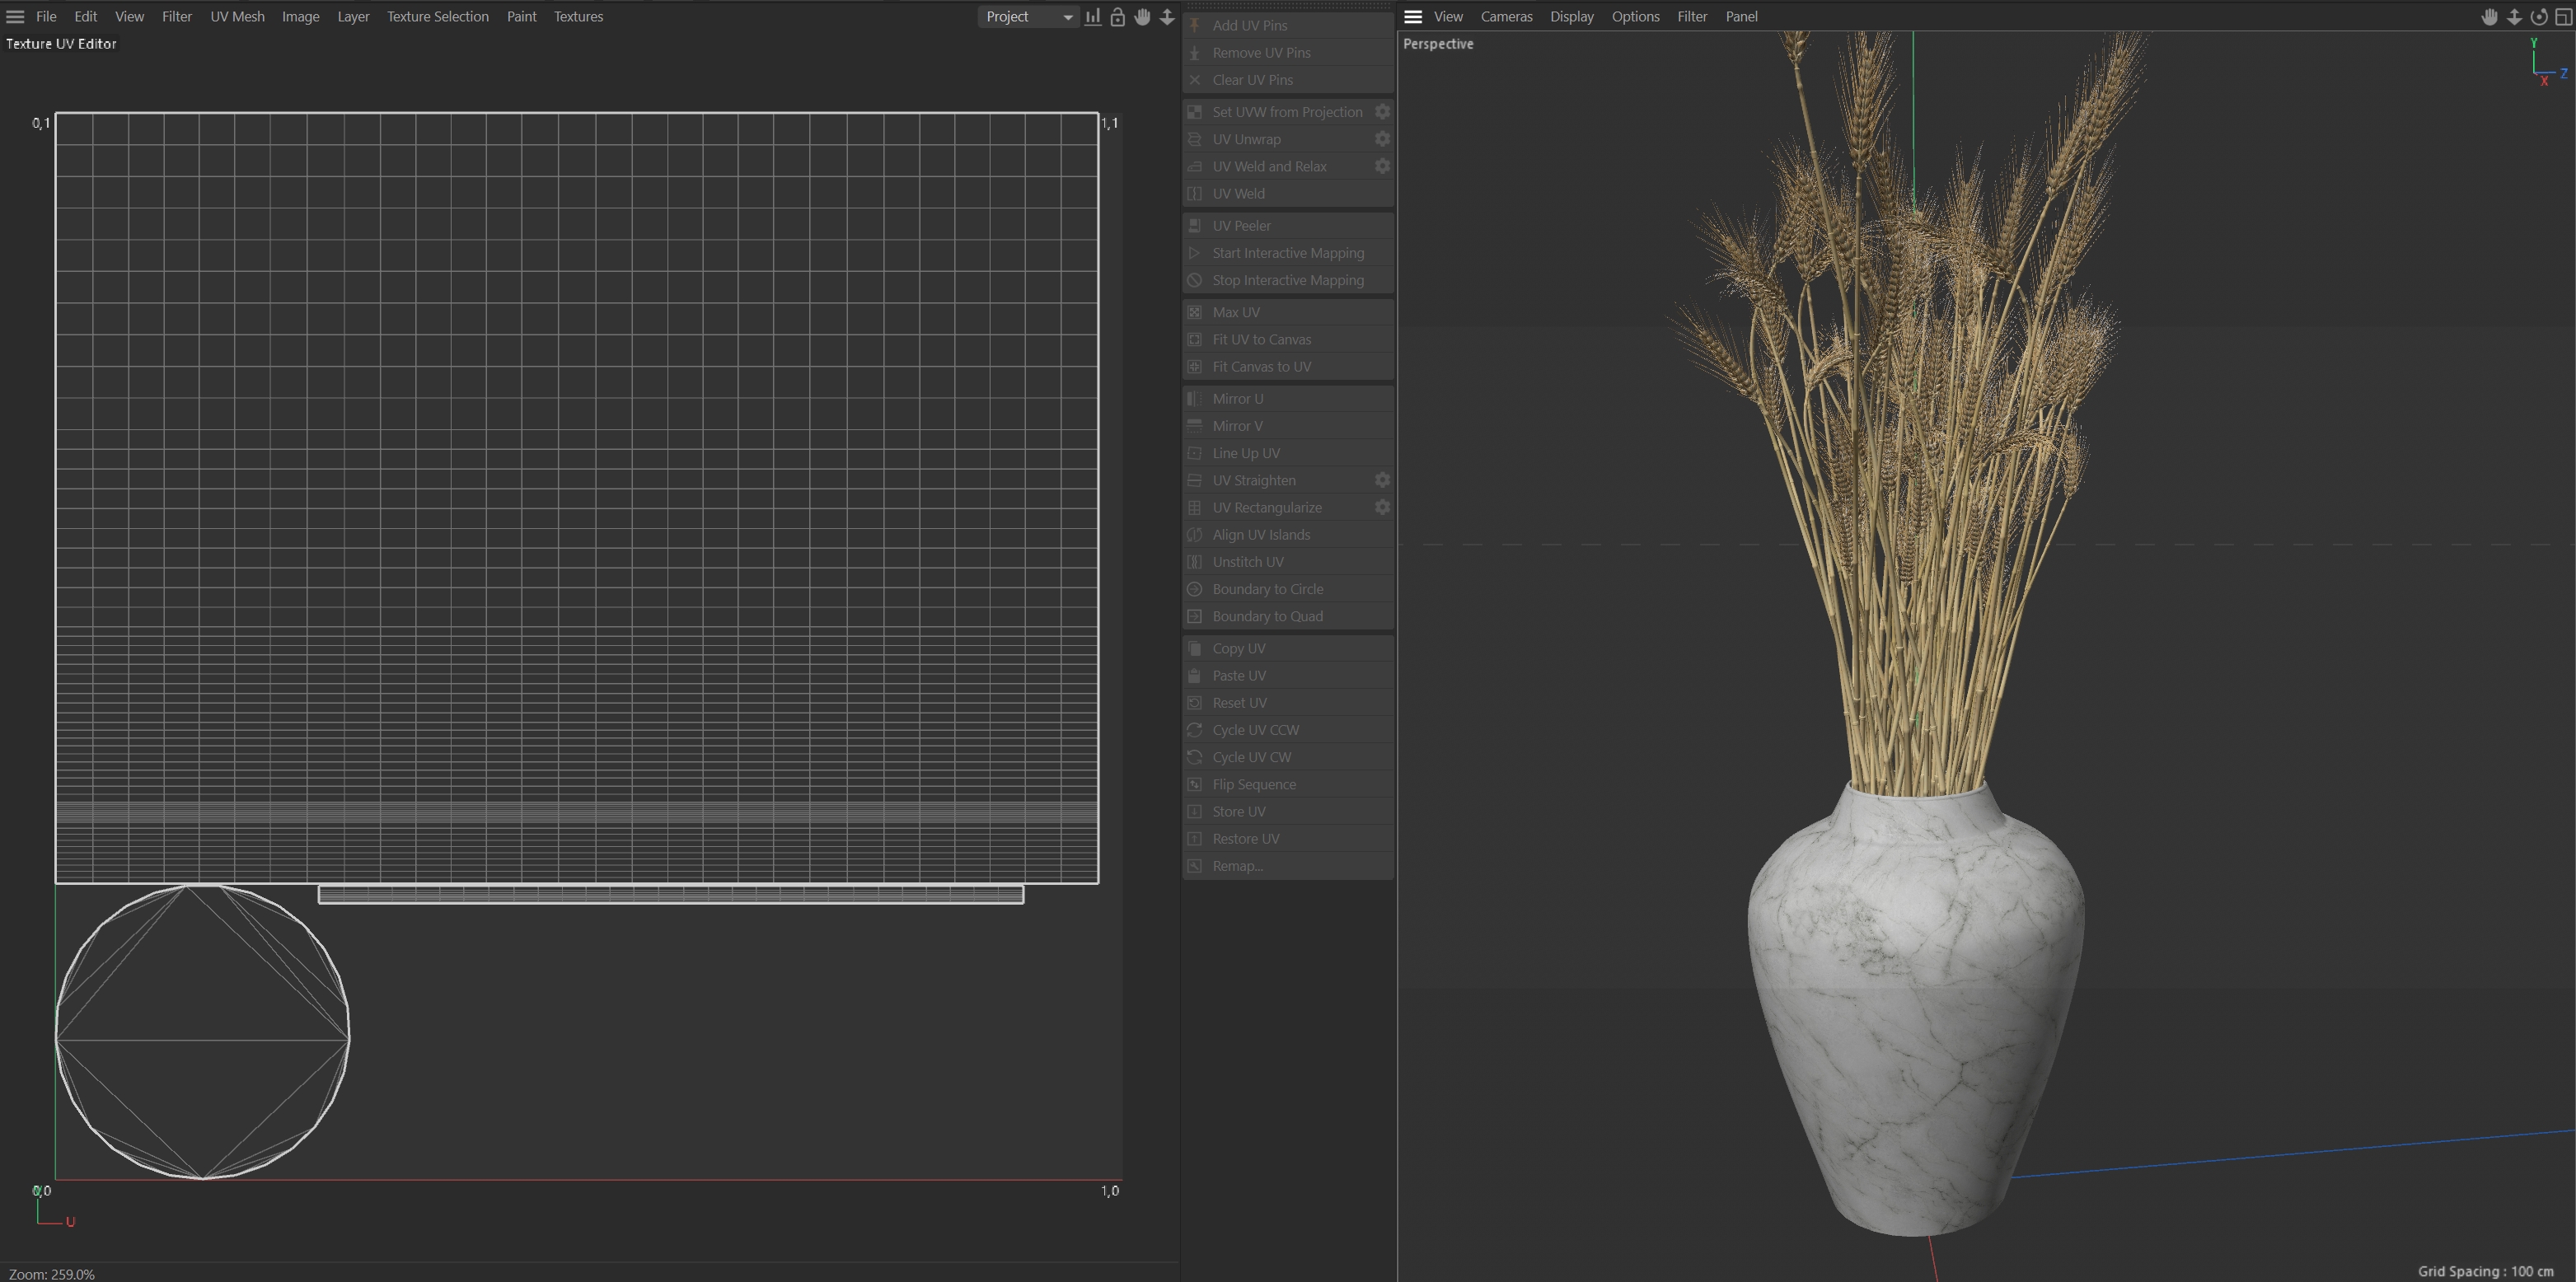Open the Cameras menu in viewport

1506,17
